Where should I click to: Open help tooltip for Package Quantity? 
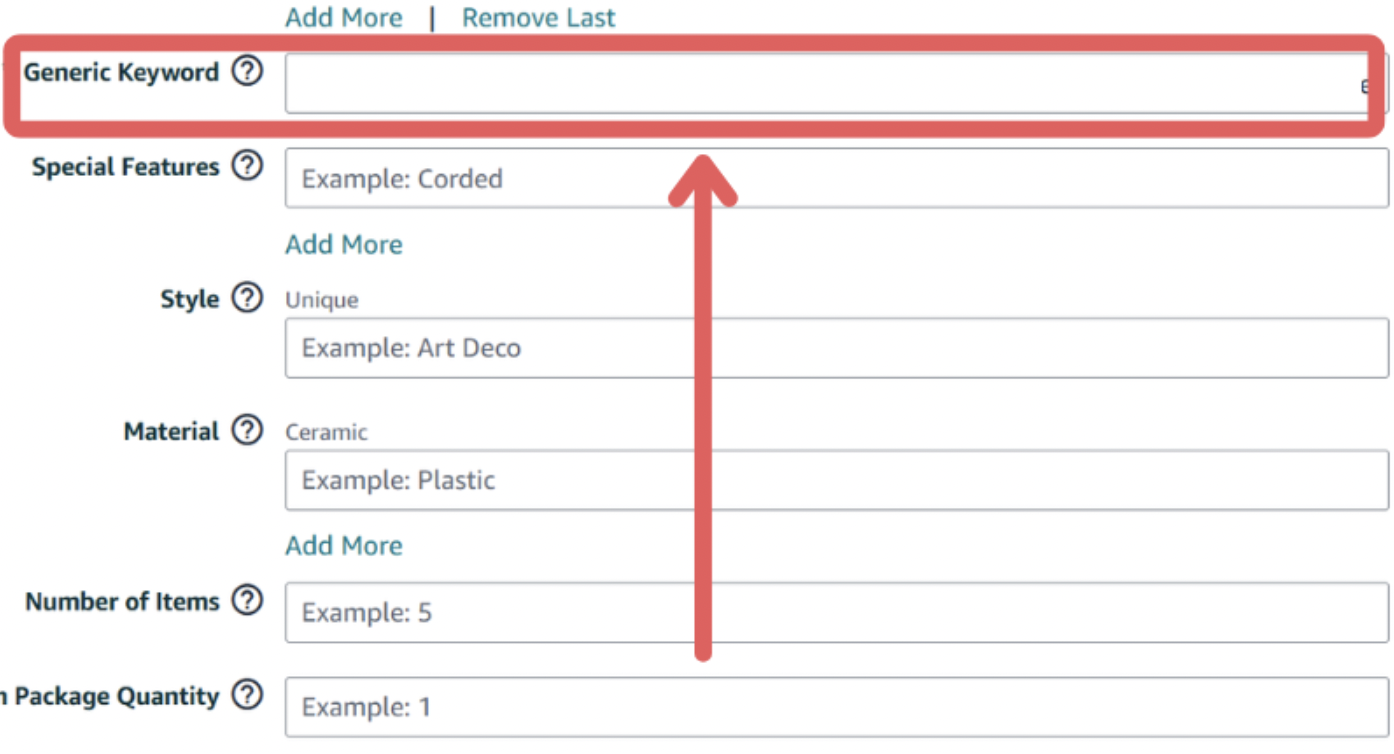246,695
